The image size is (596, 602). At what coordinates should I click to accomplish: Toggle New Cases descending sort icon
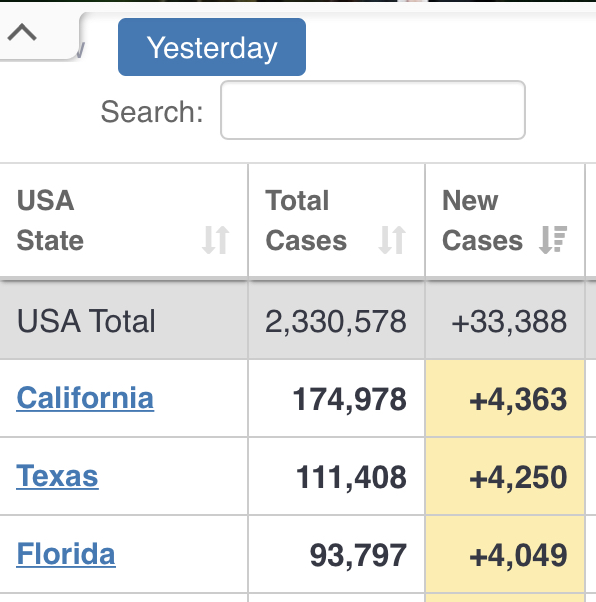553,240
